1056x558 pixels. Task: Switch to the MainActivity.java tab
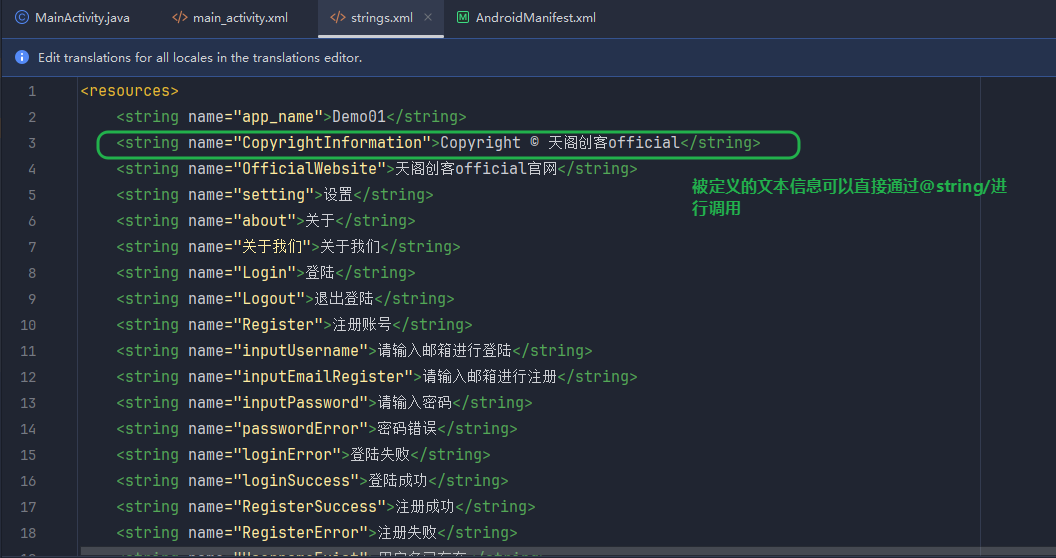82,18
